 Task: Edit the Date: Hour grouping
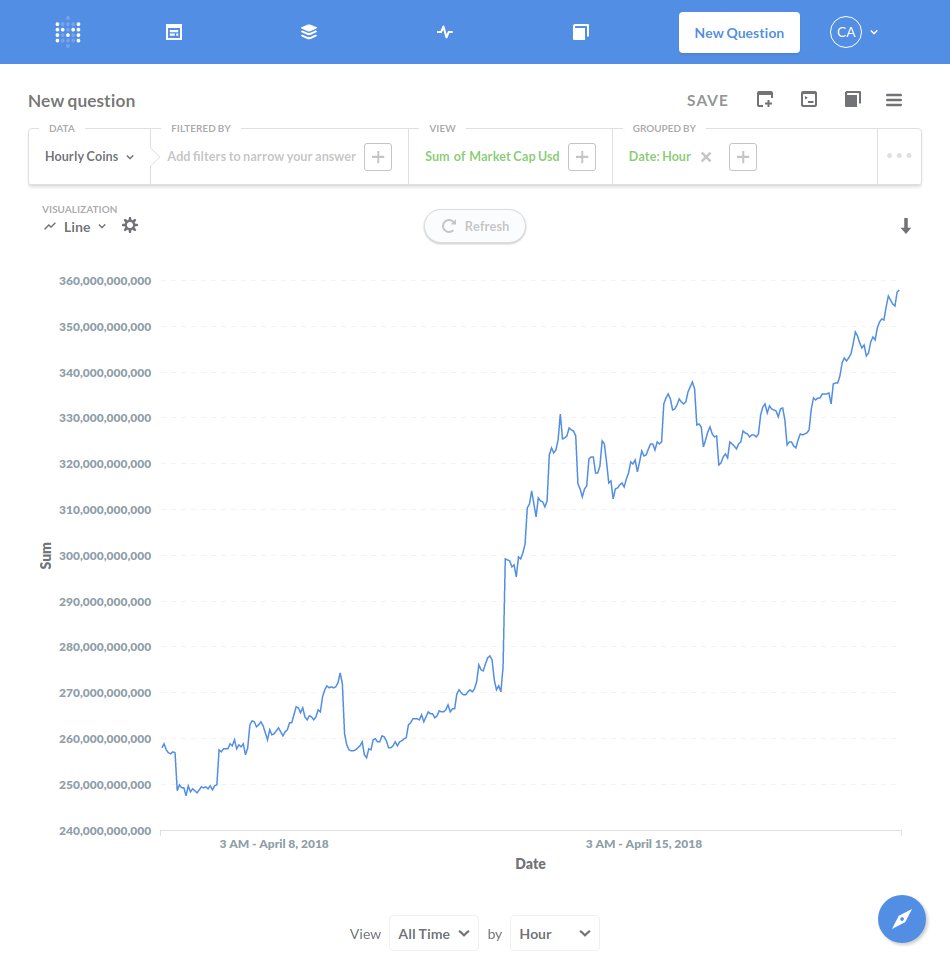pos(659,157)
